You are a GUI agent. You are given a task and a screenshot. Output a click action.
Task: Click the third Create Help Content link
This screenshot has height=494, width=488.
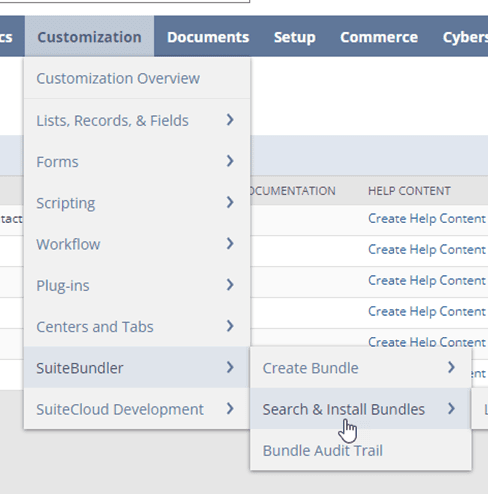coord(427,281)
